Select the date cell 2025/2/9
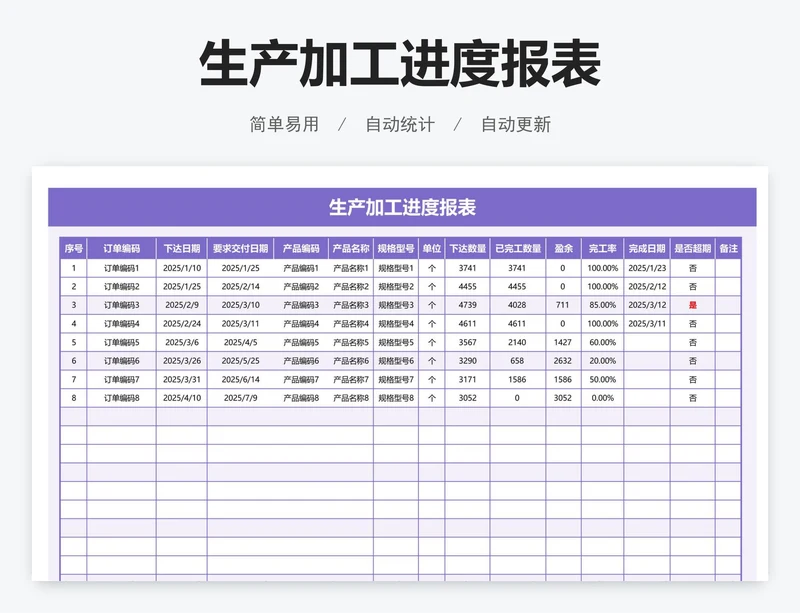The width and height of the screenshot is (800, 613). point(182,305)
